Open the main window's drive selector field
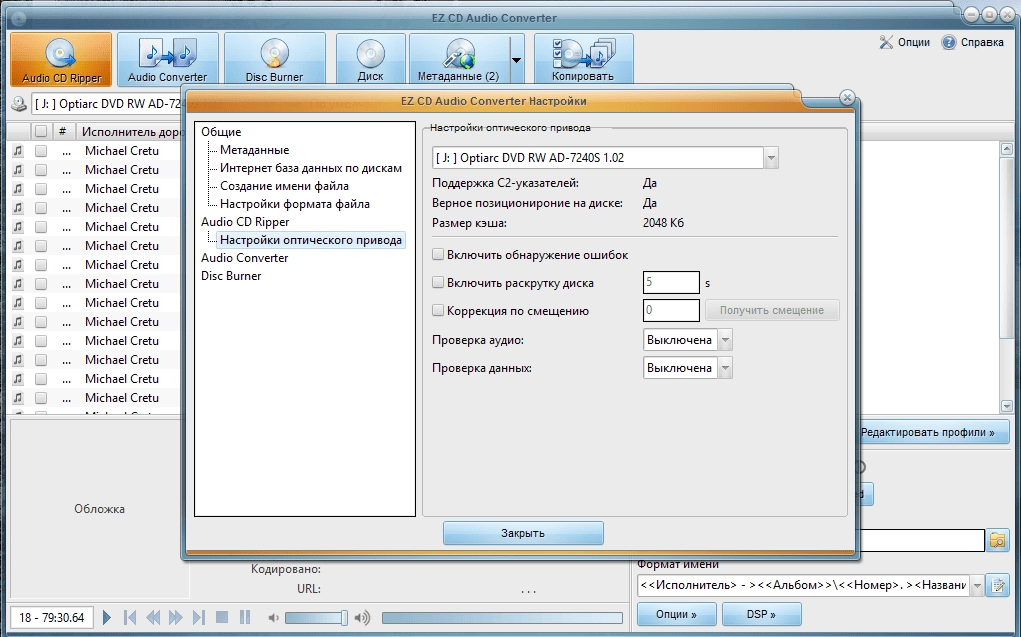 coord(107,104)
